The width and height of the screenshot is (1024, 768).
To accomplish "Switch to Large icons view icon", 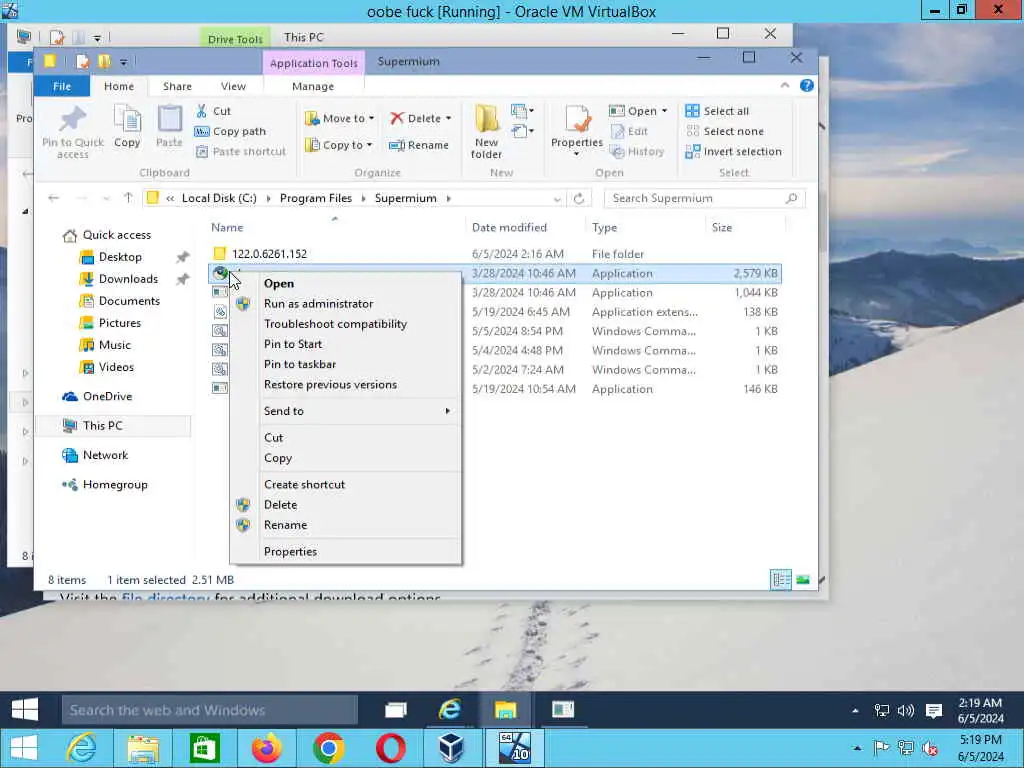I will click(x=803, y=580).
